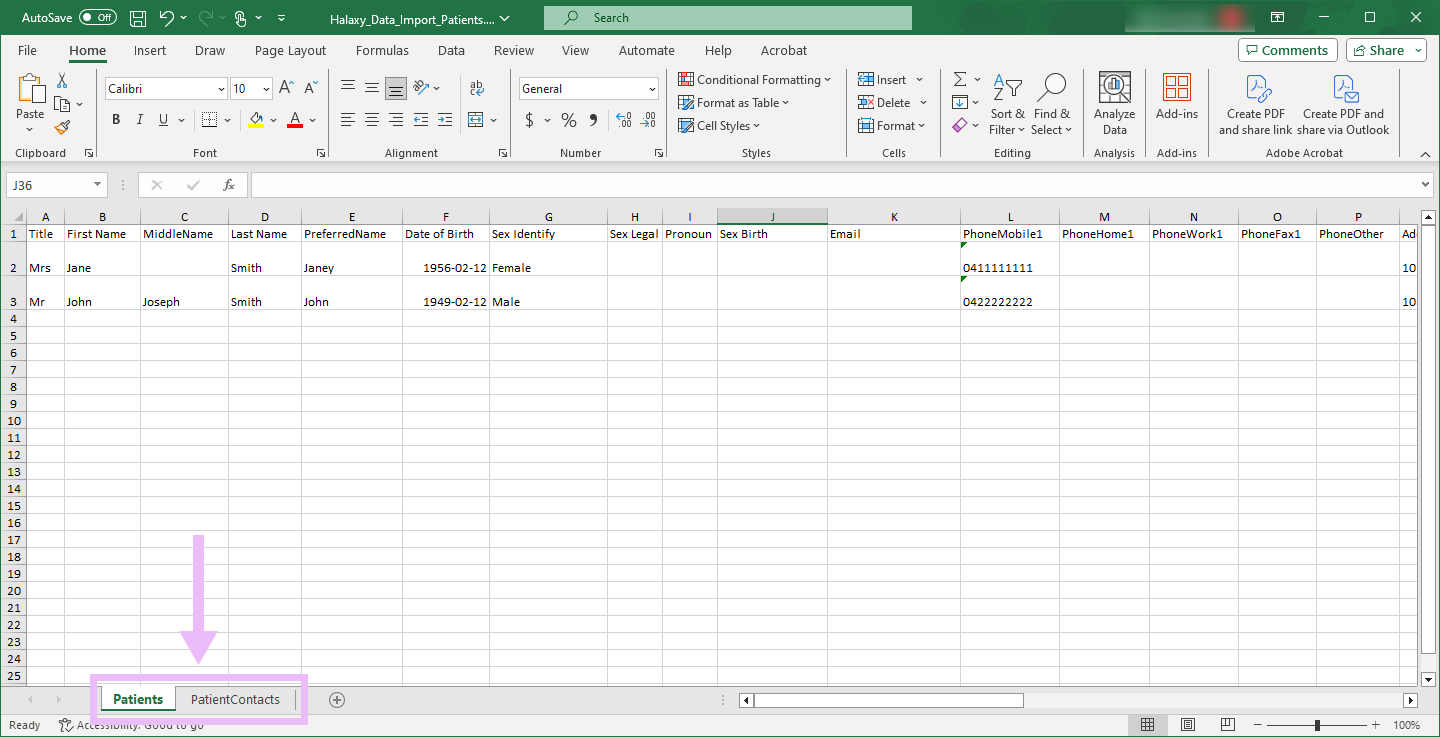Click the Comma Style number icon

tap(593, 119)
